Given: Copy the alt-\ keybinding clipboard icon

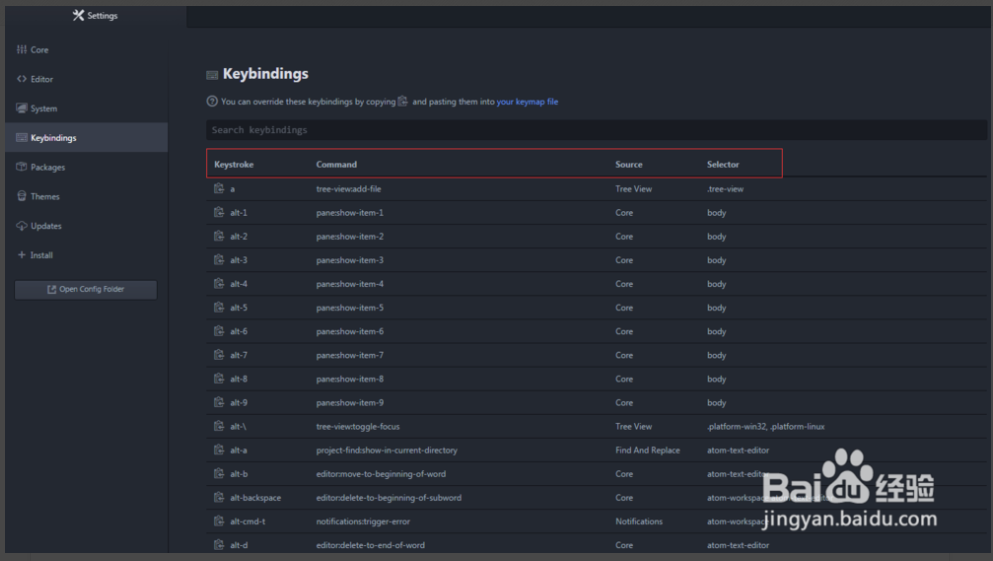Looking at the screenshot, I should (218, 426).
